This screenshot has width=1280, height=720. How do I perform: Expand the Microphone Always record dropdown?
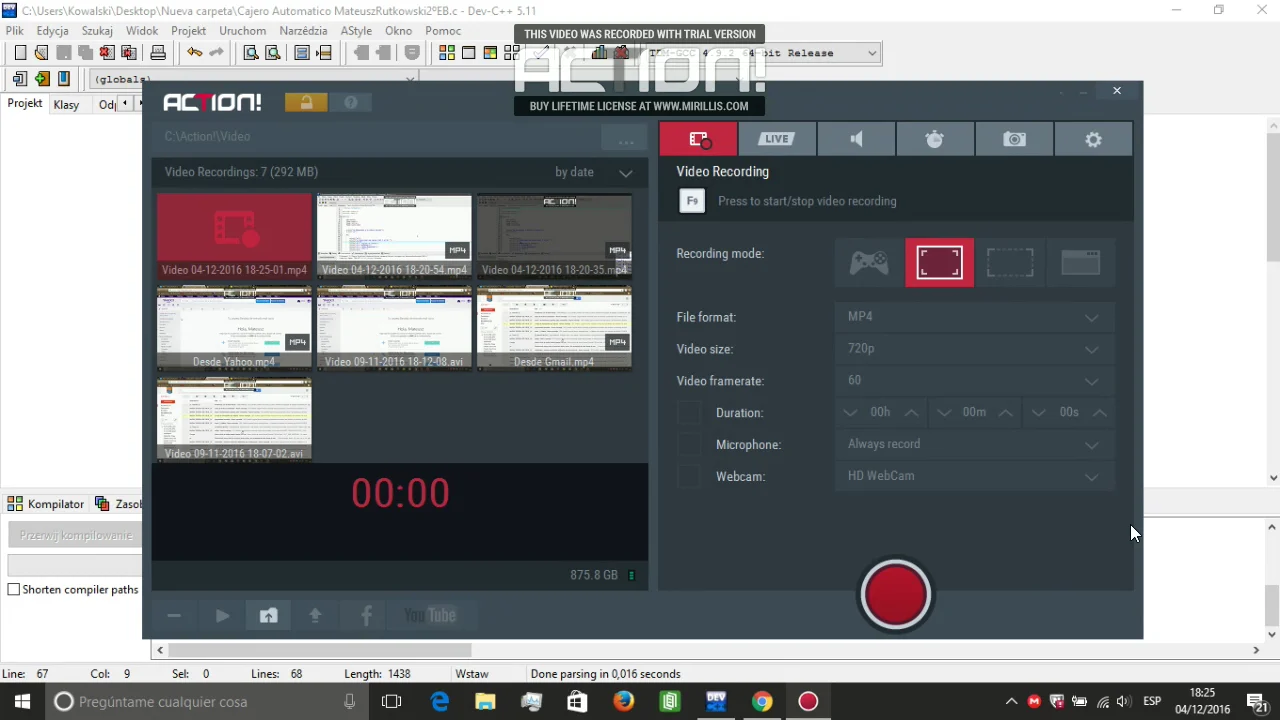pyautogui.click(x=975, y=445)
